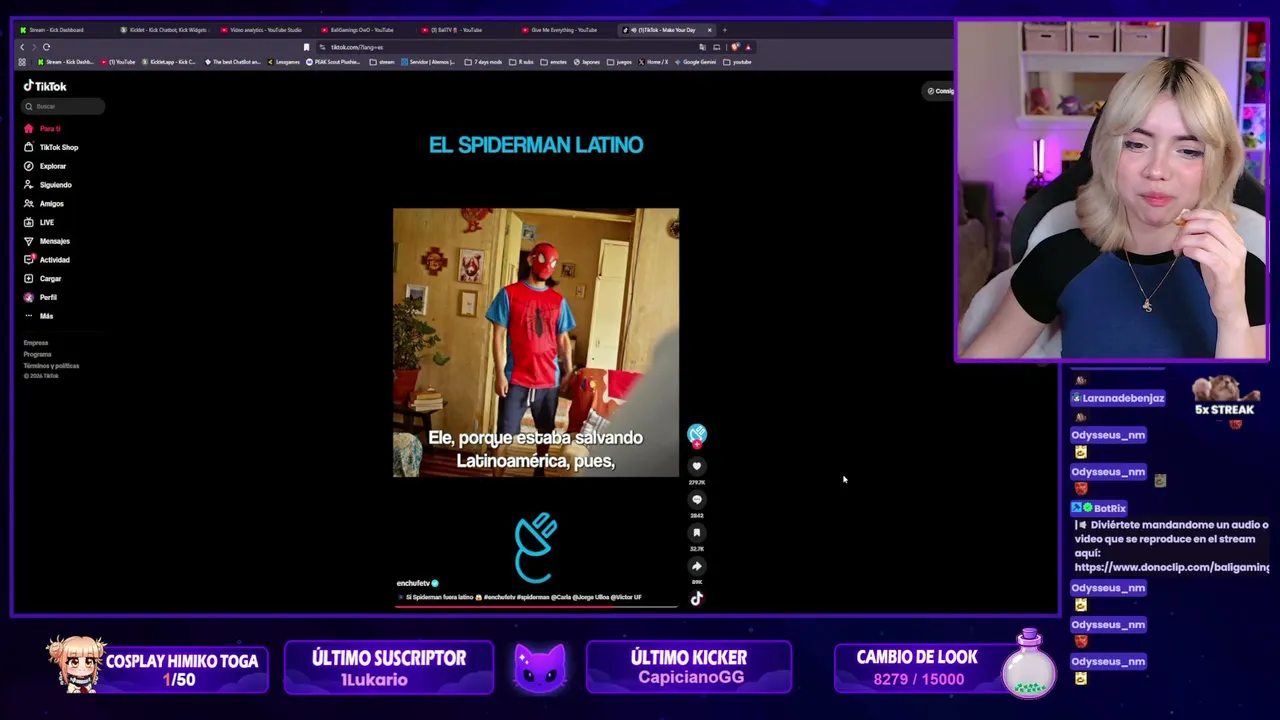The height and width of the screenshot is (720, 1280).
Task: Open the Amigos section
Action: pos(52,204)
